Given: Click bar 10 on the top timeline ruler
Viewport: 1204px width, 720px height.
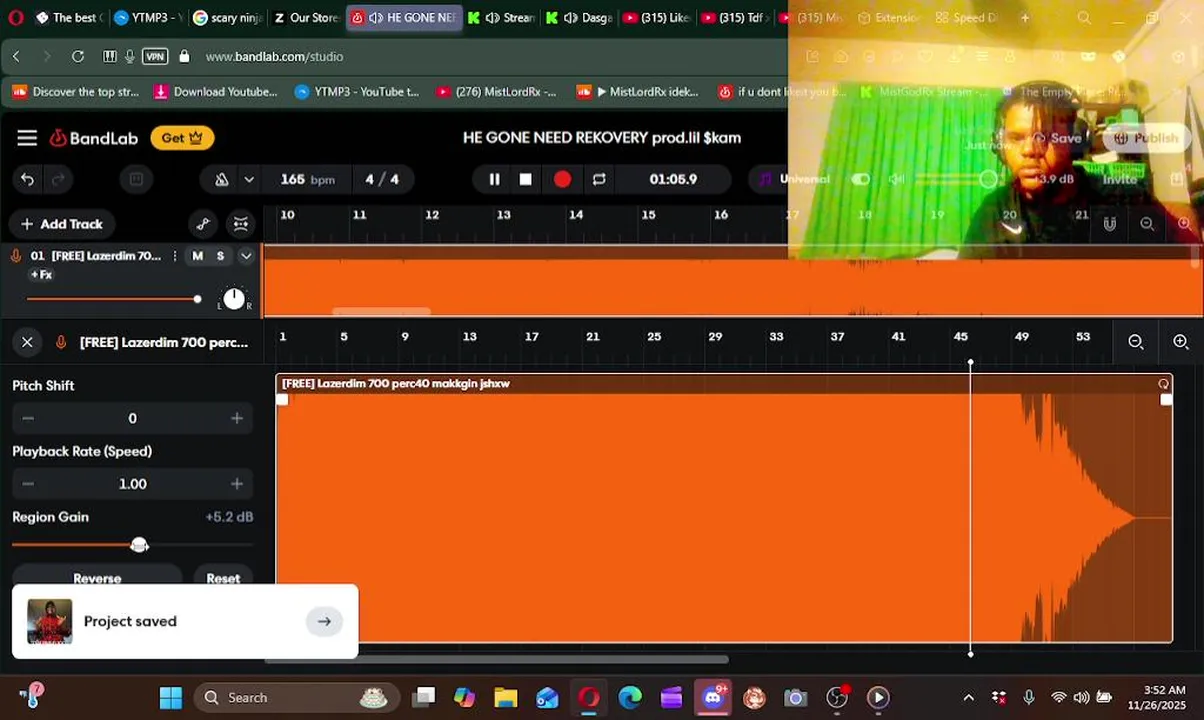Looking at the screenshot, I should [x=287, y=215].
